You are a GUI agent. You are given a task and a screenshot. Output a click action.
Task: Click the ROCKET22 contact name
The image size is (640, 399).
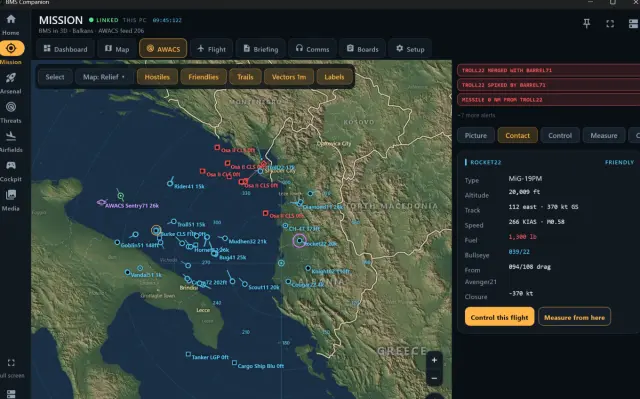click(486, 162)
